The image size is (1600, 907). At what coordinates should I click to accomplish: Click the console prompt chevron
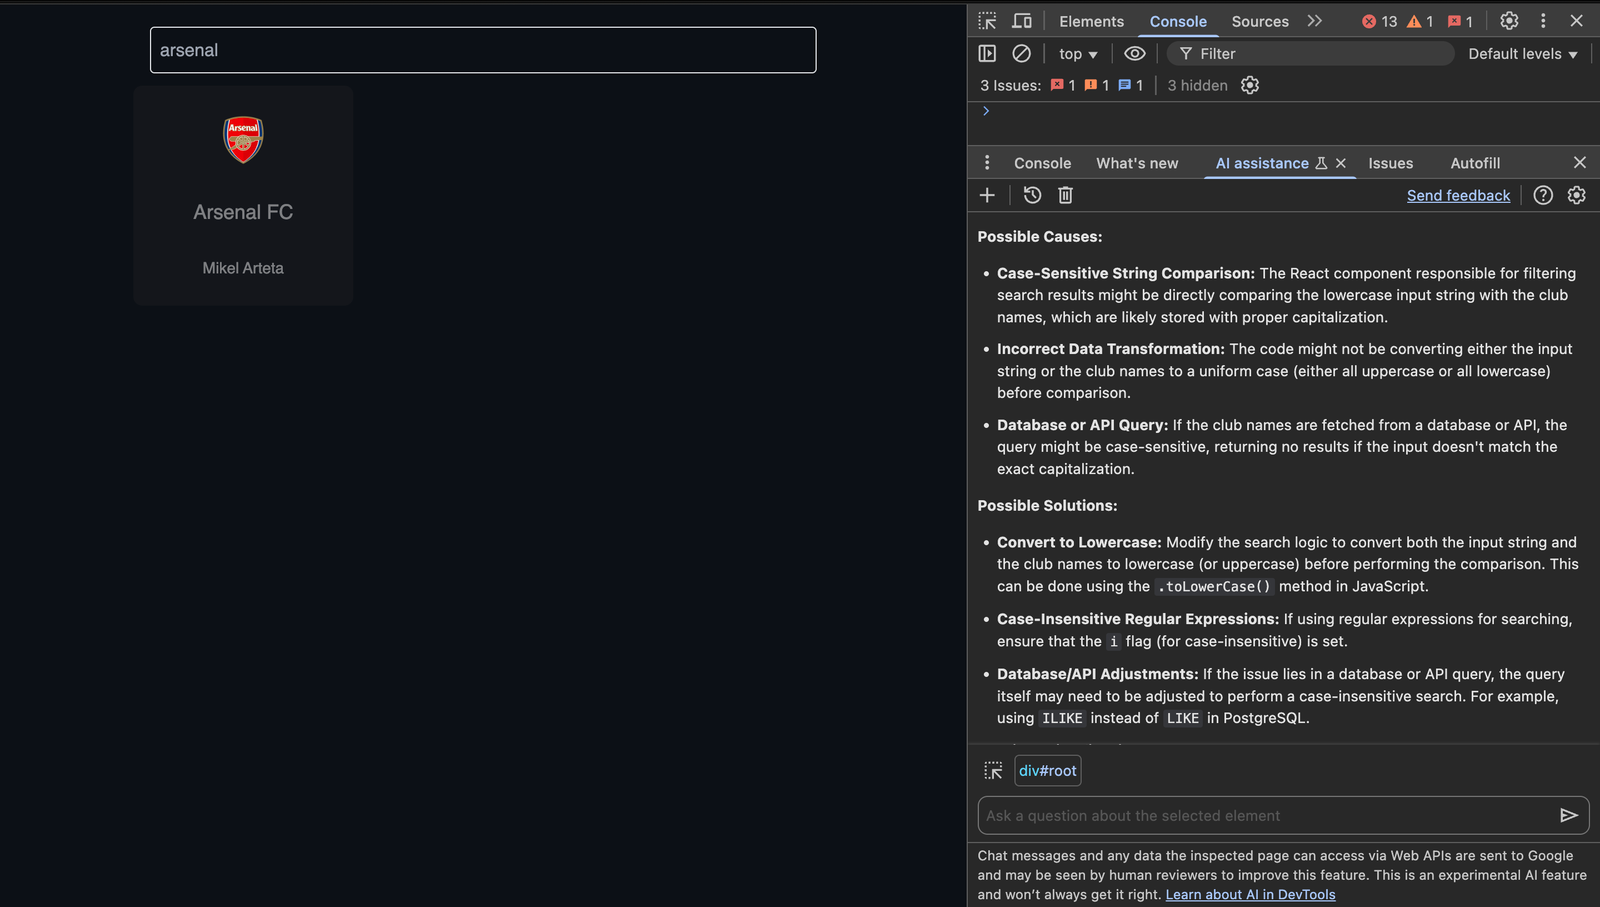tap(986, 111)
